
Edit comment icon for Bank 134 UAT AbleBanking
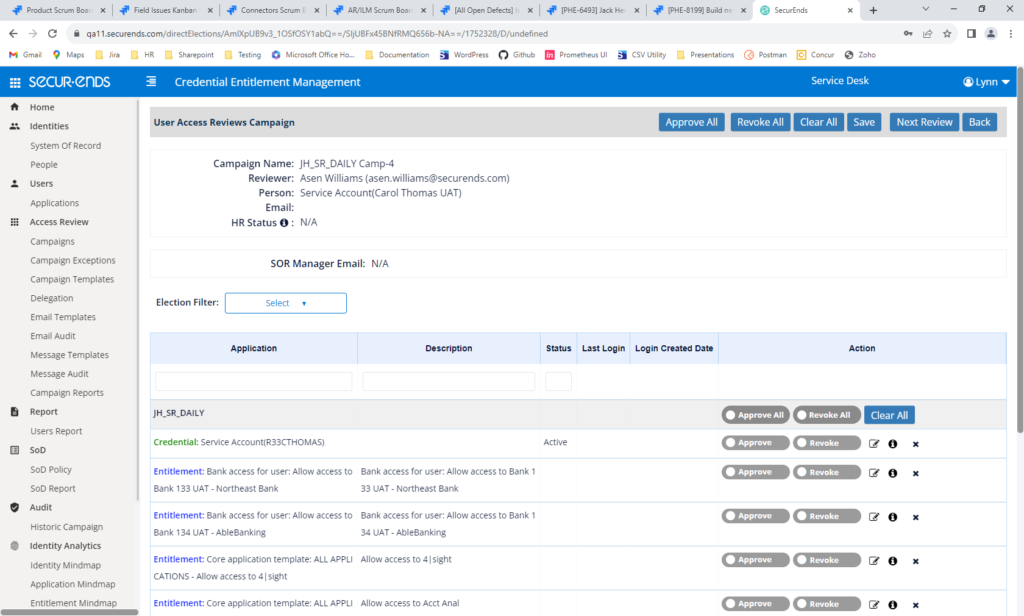874,517
